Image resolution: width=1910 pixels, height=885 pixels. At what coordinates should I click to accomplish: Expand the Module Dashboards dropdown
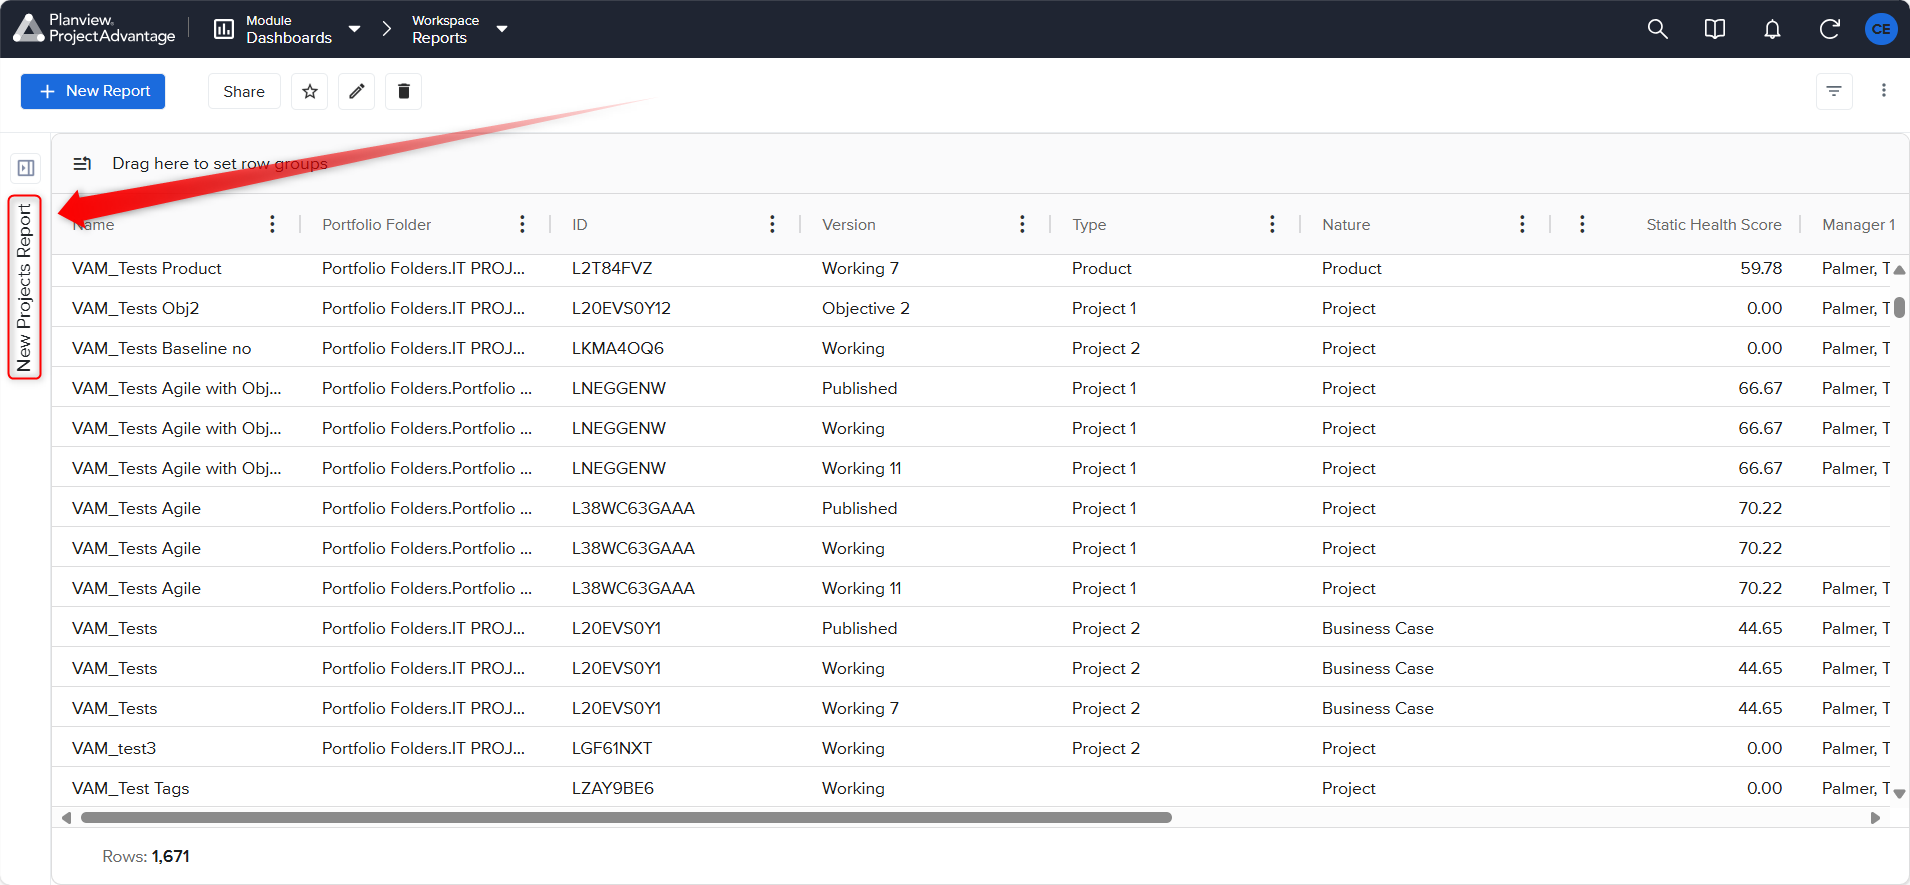coord(354,29)
